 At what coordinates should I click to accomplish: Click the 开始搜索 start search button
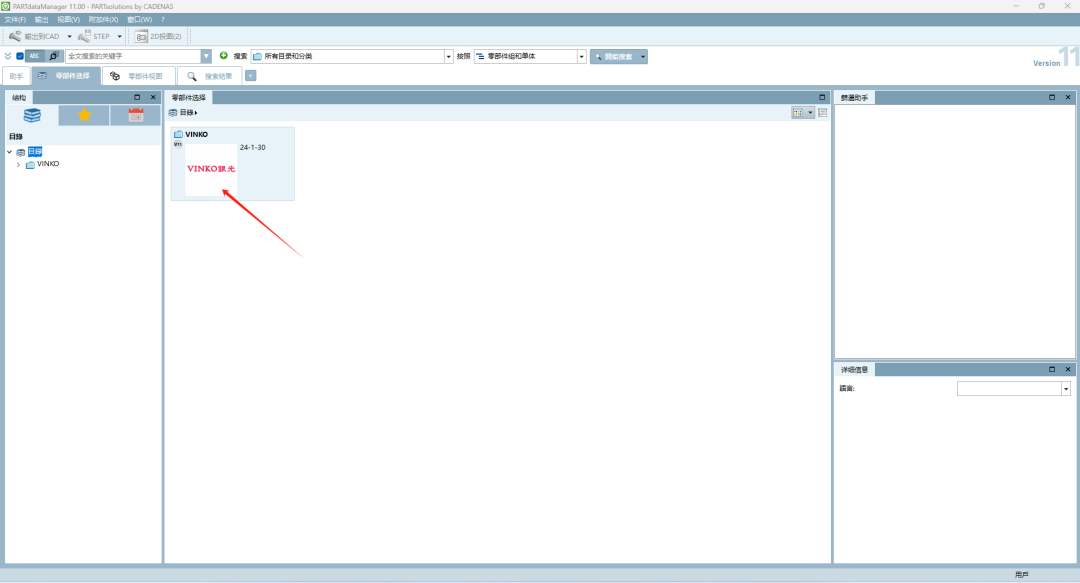pyautogui.click(x=614, y=57)
